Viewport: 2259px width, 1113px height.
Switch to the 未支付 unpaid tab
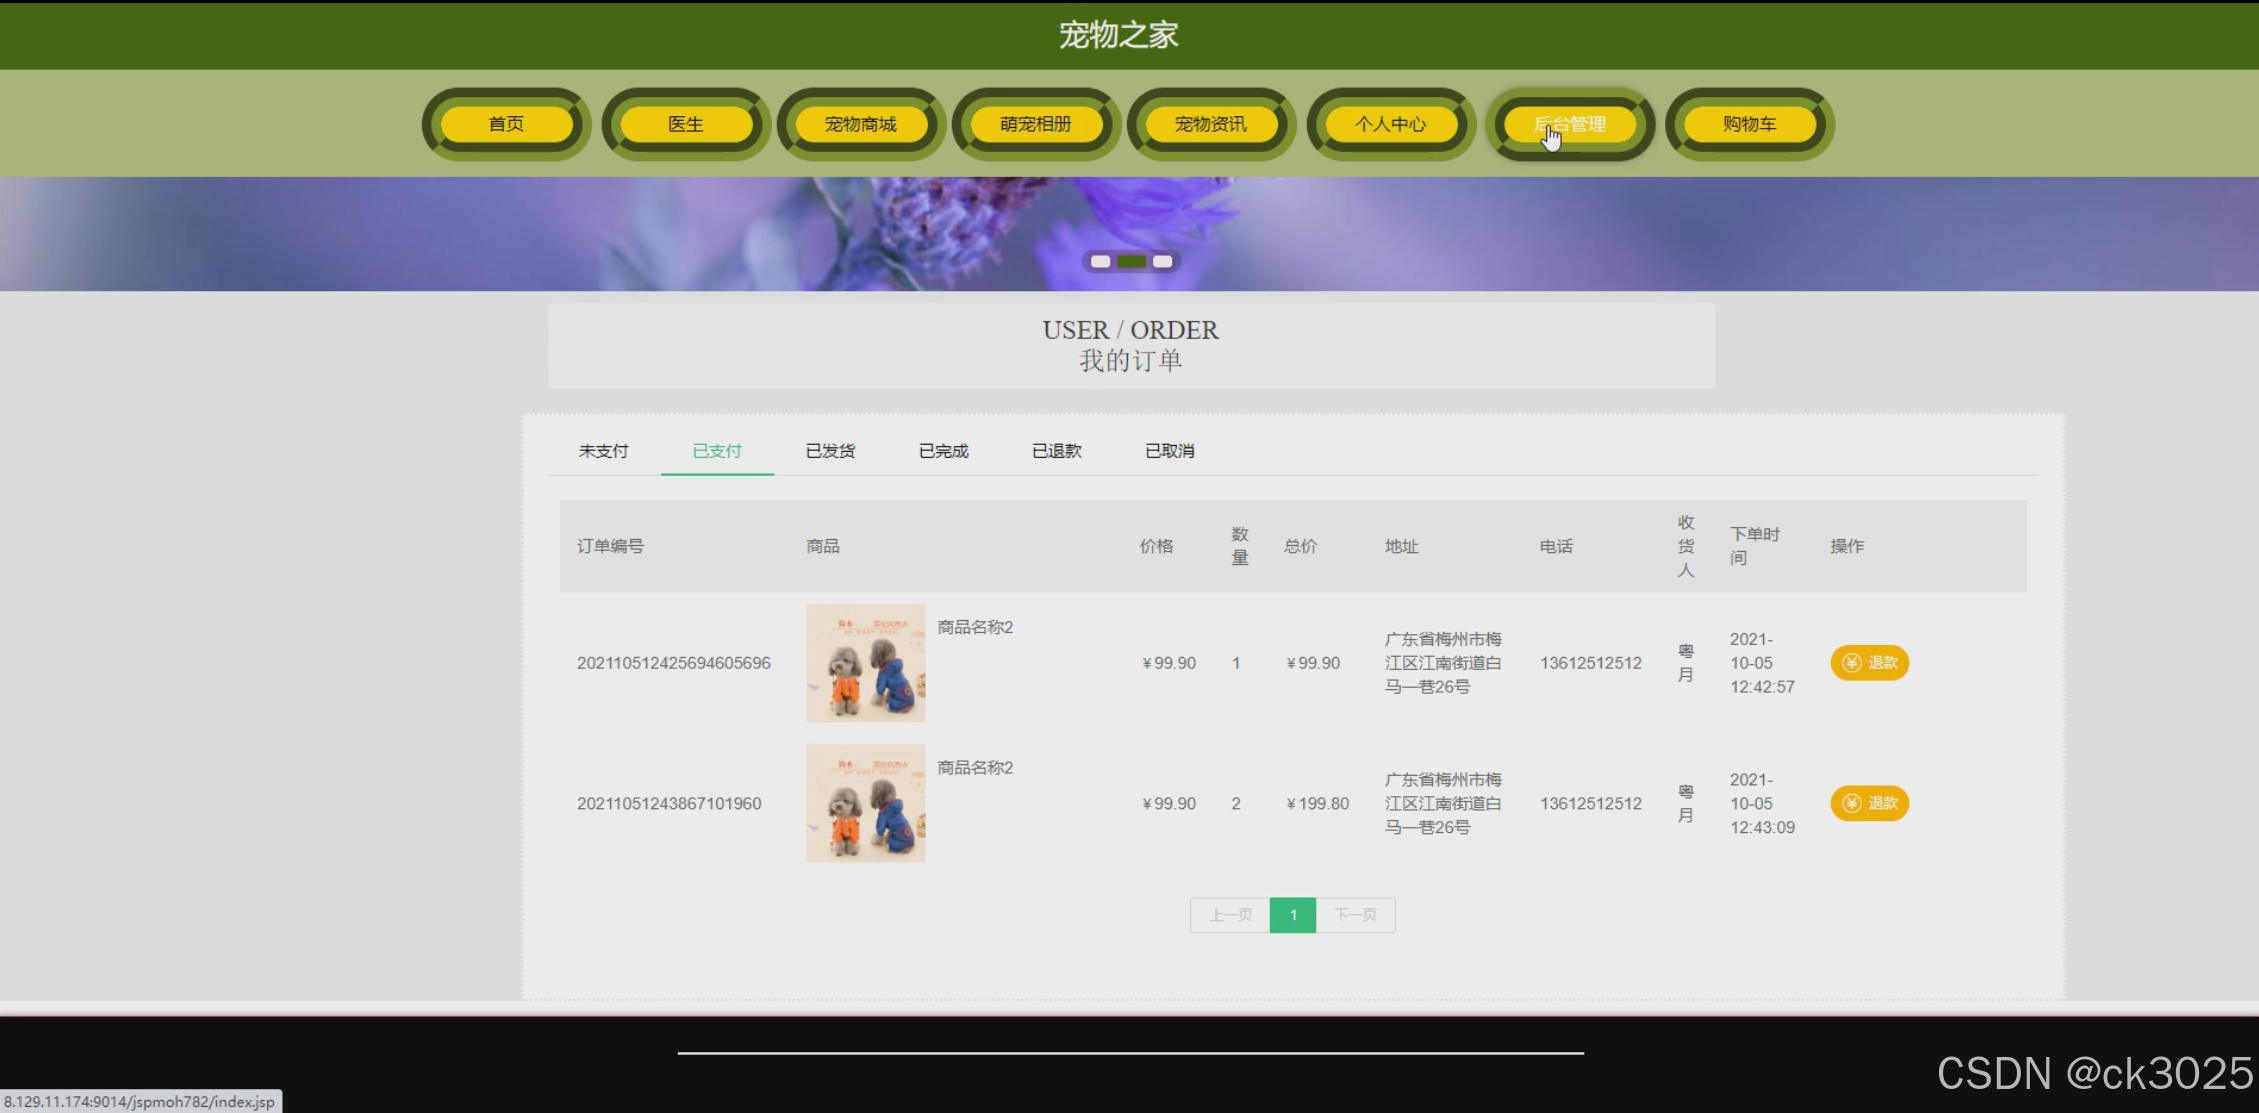[604, 451]
